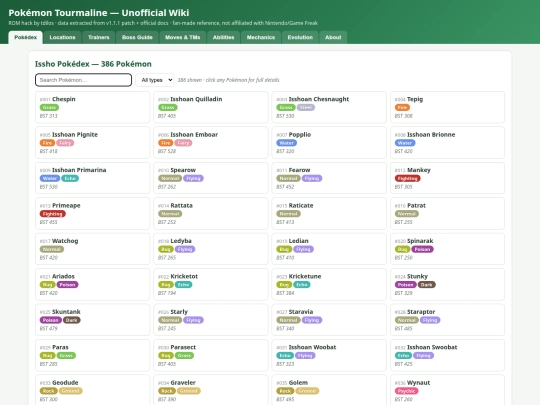Screen dimensions: 540x405
Task: Click the Fighting type badge on Mankey
Action: pyautogui.click(x=407, y=178)
